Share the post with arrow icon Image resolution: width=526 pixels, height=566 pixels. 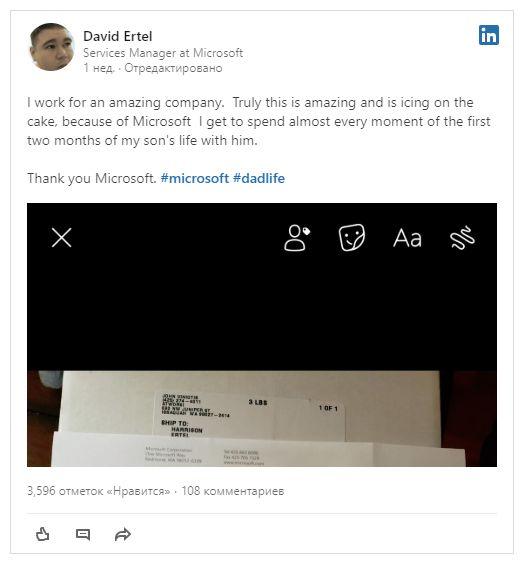[123, 535]
